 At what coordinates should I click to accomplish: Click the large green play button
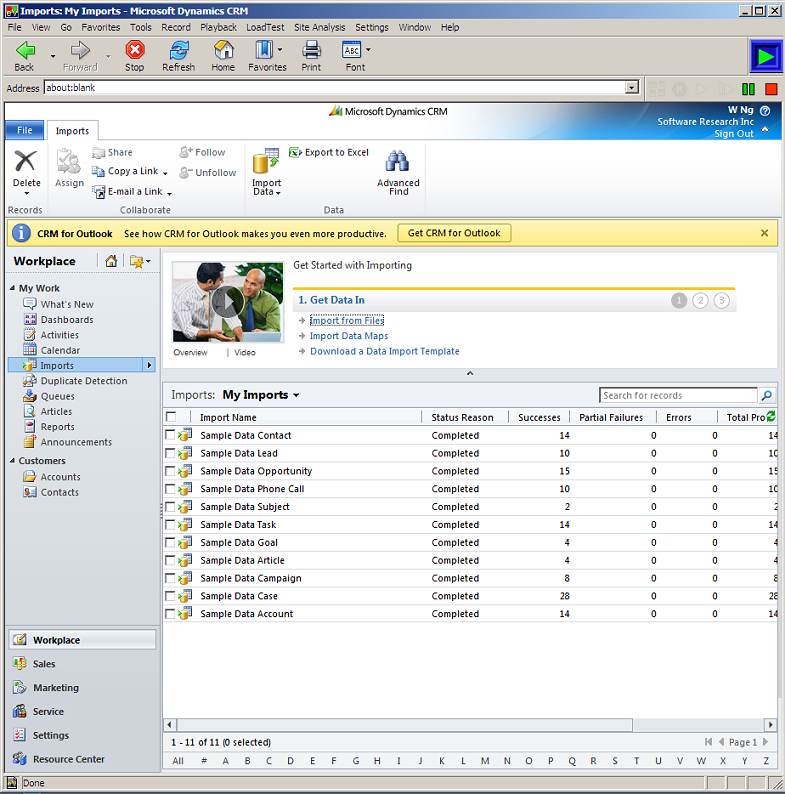point(766,56)
